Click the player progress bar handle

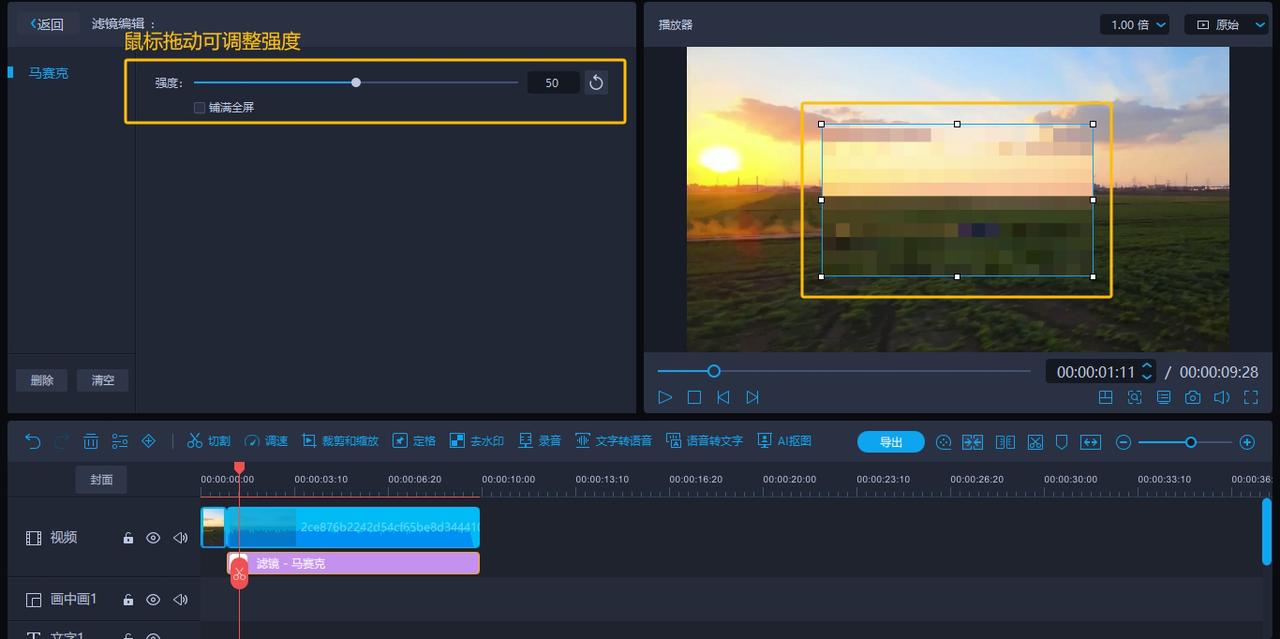pos(714,371)
